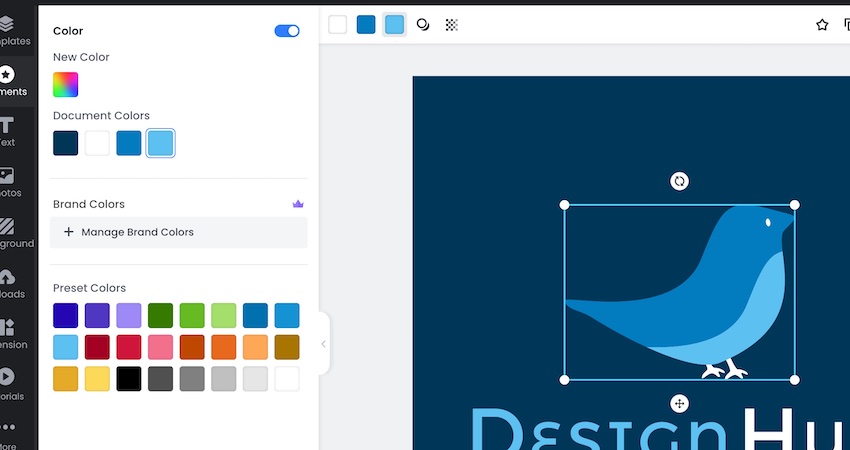The image size is (850, 450).
Task: Pick the pale lime green preset color
Action: tap(223, 316)
